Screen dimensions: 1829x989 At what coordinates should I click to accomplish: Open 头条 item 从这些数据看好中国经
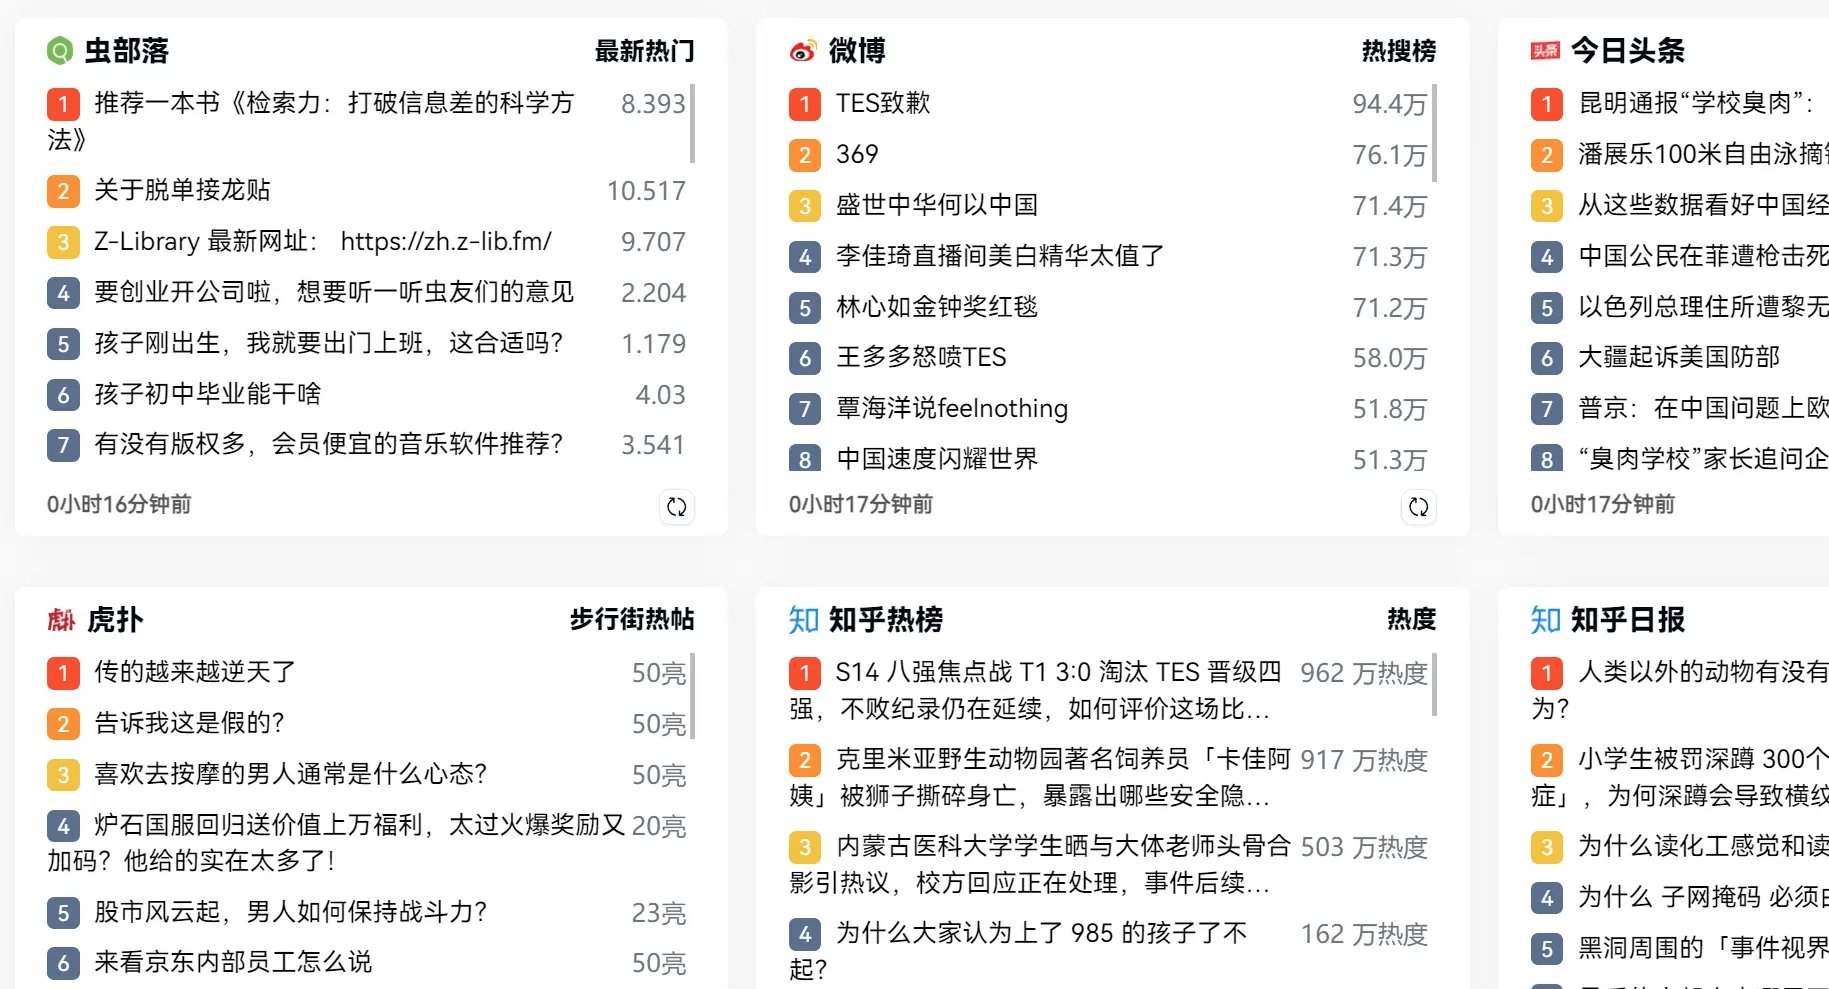click(x=1703, y=205)
